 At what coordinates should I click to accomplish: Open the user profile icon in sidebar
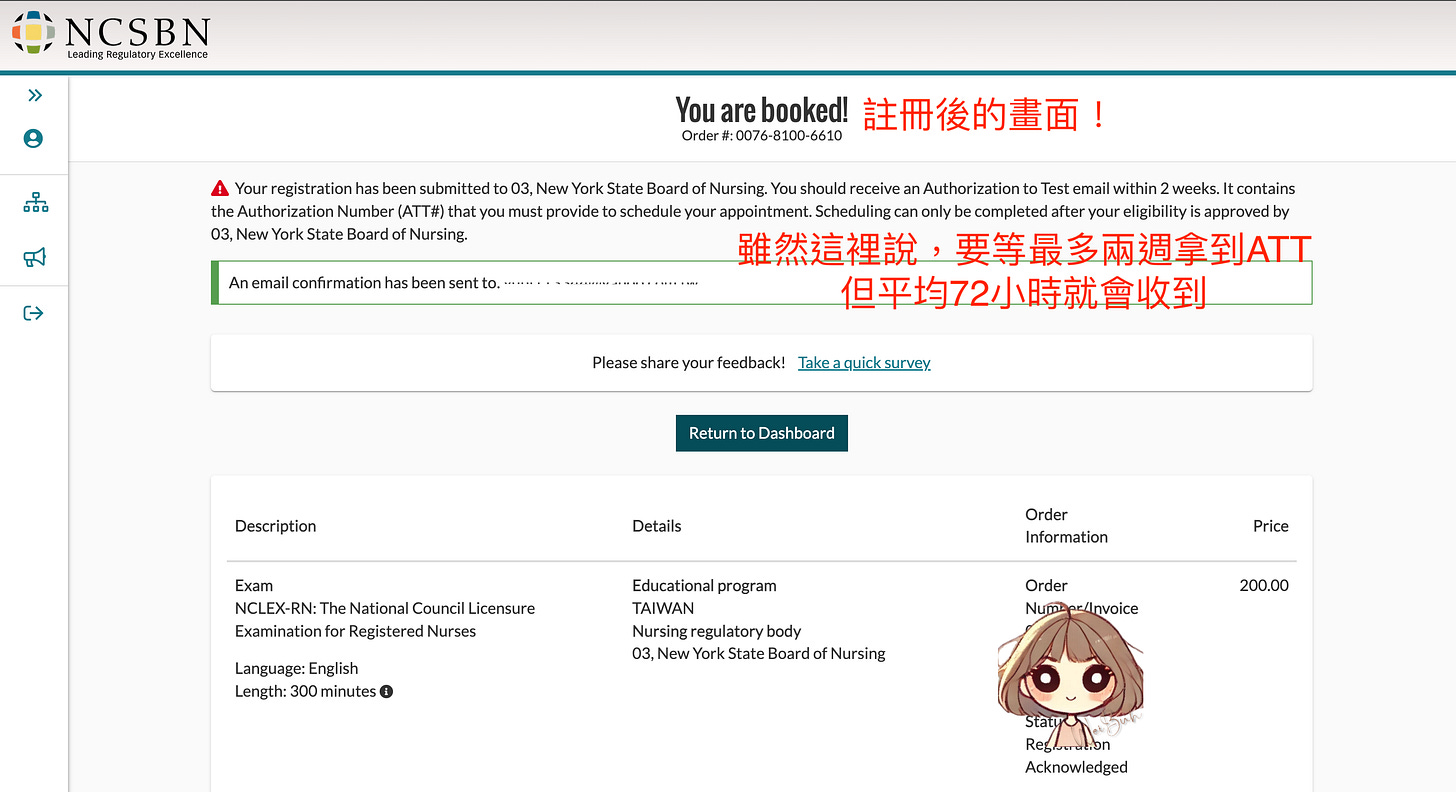[x=33, y=138]
